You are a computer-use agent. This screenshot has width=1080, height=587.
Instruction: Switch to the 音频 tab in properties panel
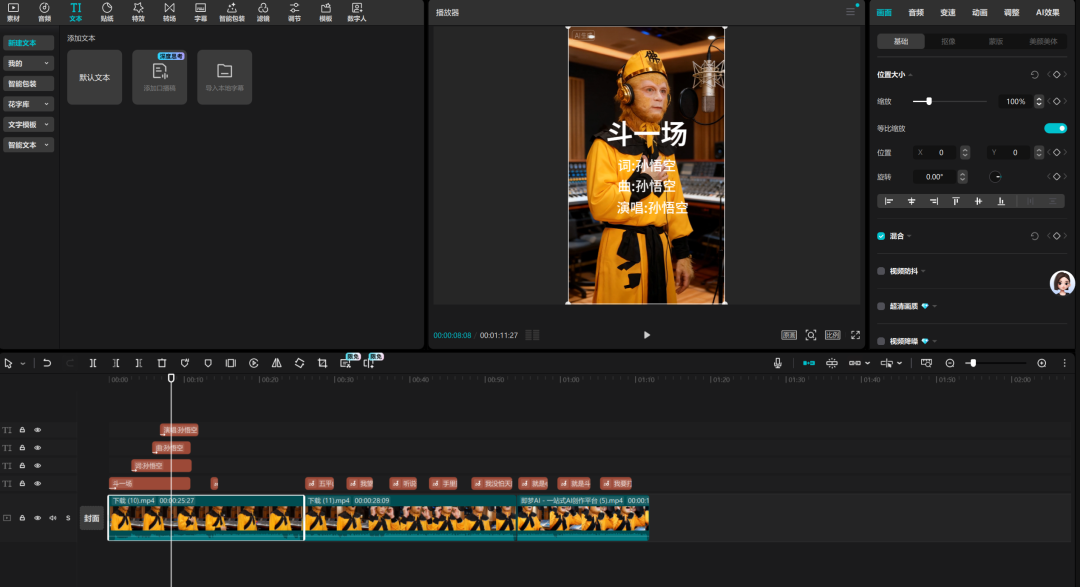tap(916, 13)
